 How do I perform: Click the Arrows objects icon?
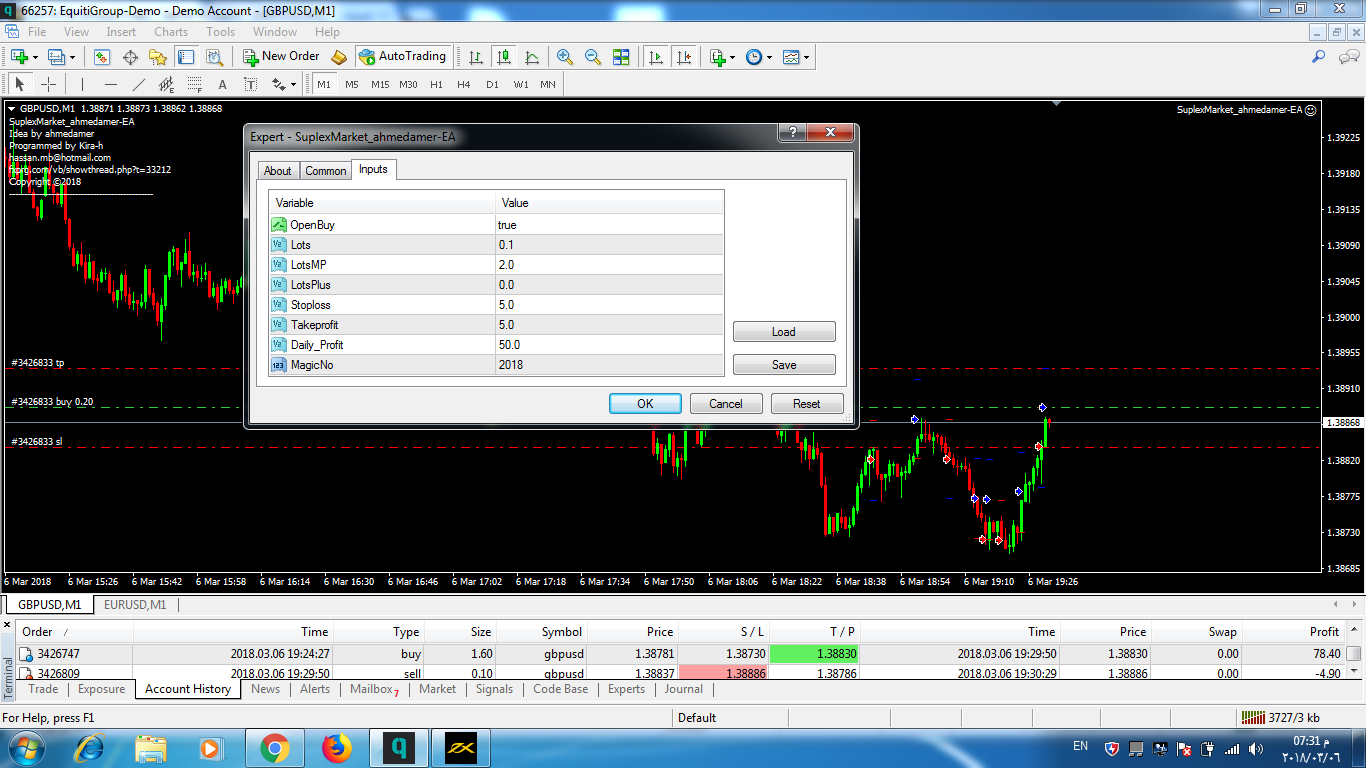pyautogui.click(x=279, y=84)
